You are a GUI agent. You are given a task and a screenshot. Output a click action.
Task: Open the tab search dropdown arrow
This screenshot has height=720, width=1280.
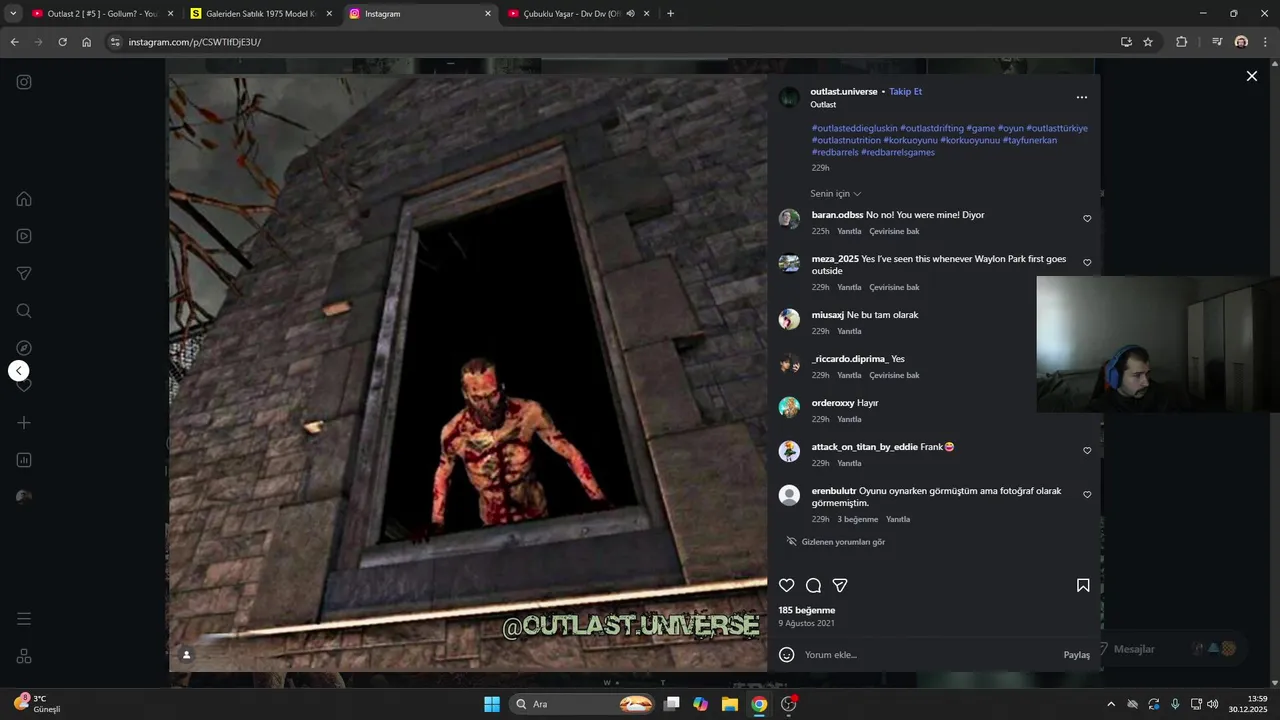point(12,14)
